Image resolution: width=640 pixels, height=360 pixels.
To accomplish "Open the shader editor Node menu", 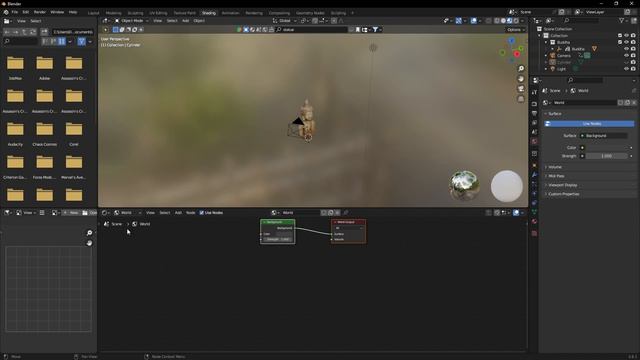I will pyautogui.click(x=190, y=213).
